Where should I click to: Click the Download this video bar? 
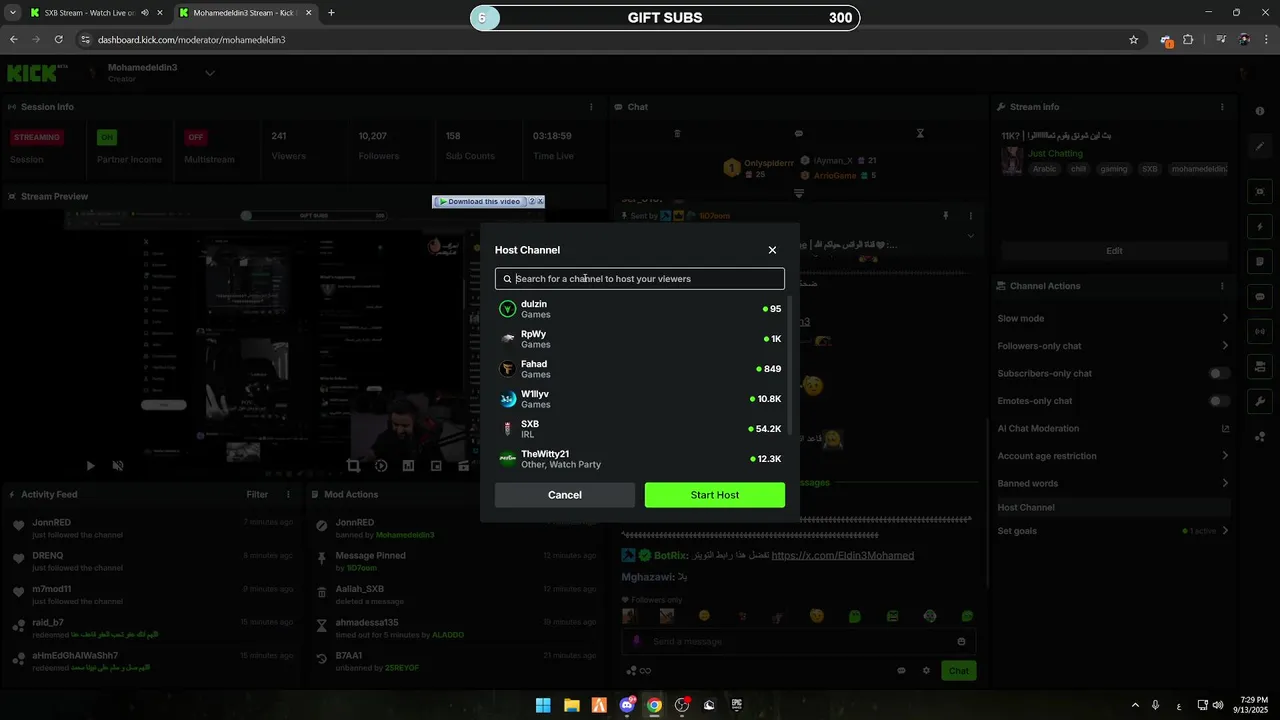488,202
